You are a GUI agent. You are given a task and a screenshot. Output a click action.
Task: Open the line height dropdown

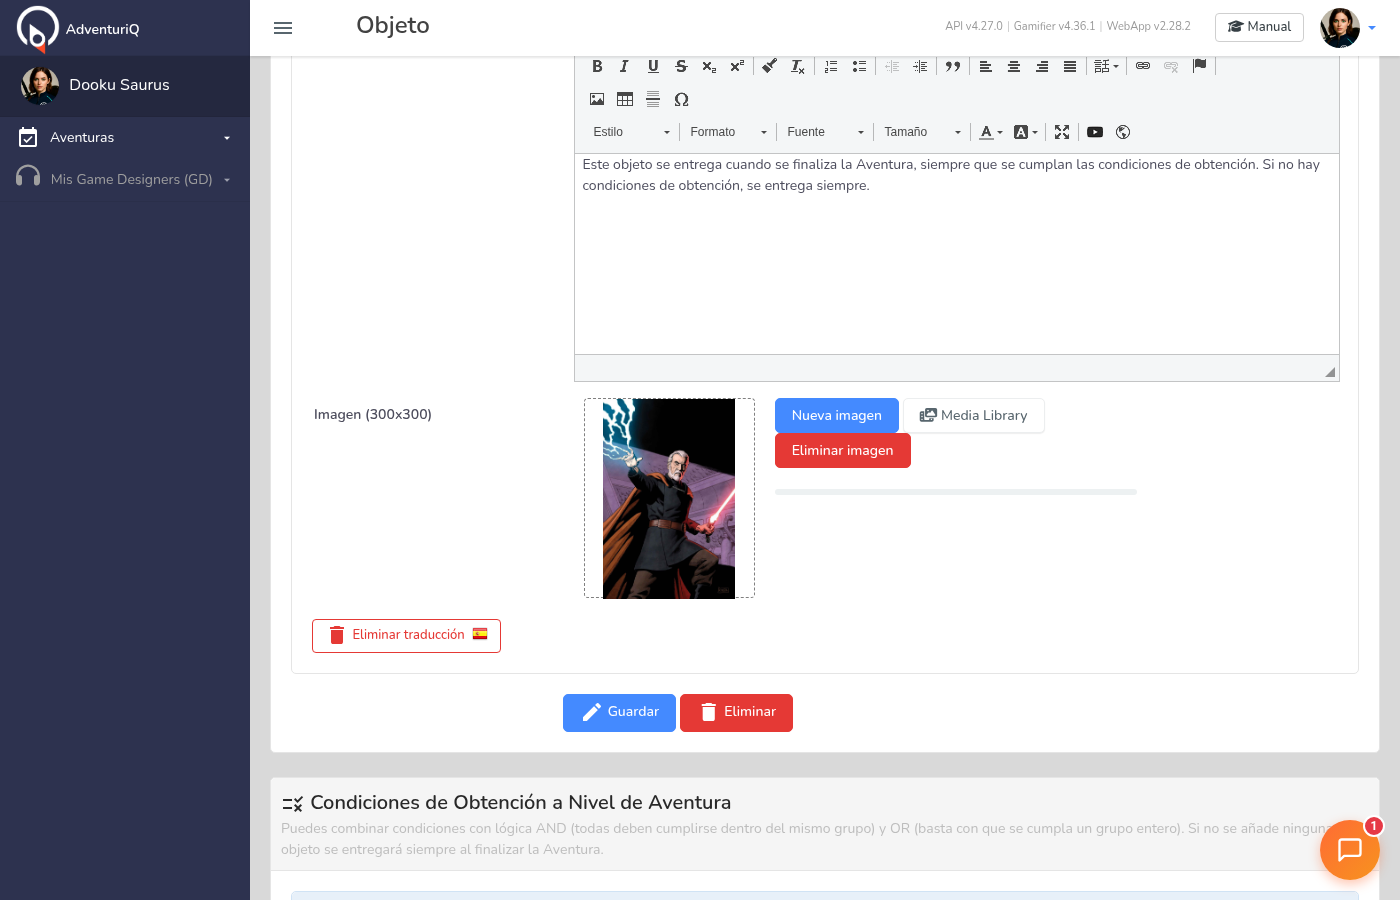pos(1106,66)
